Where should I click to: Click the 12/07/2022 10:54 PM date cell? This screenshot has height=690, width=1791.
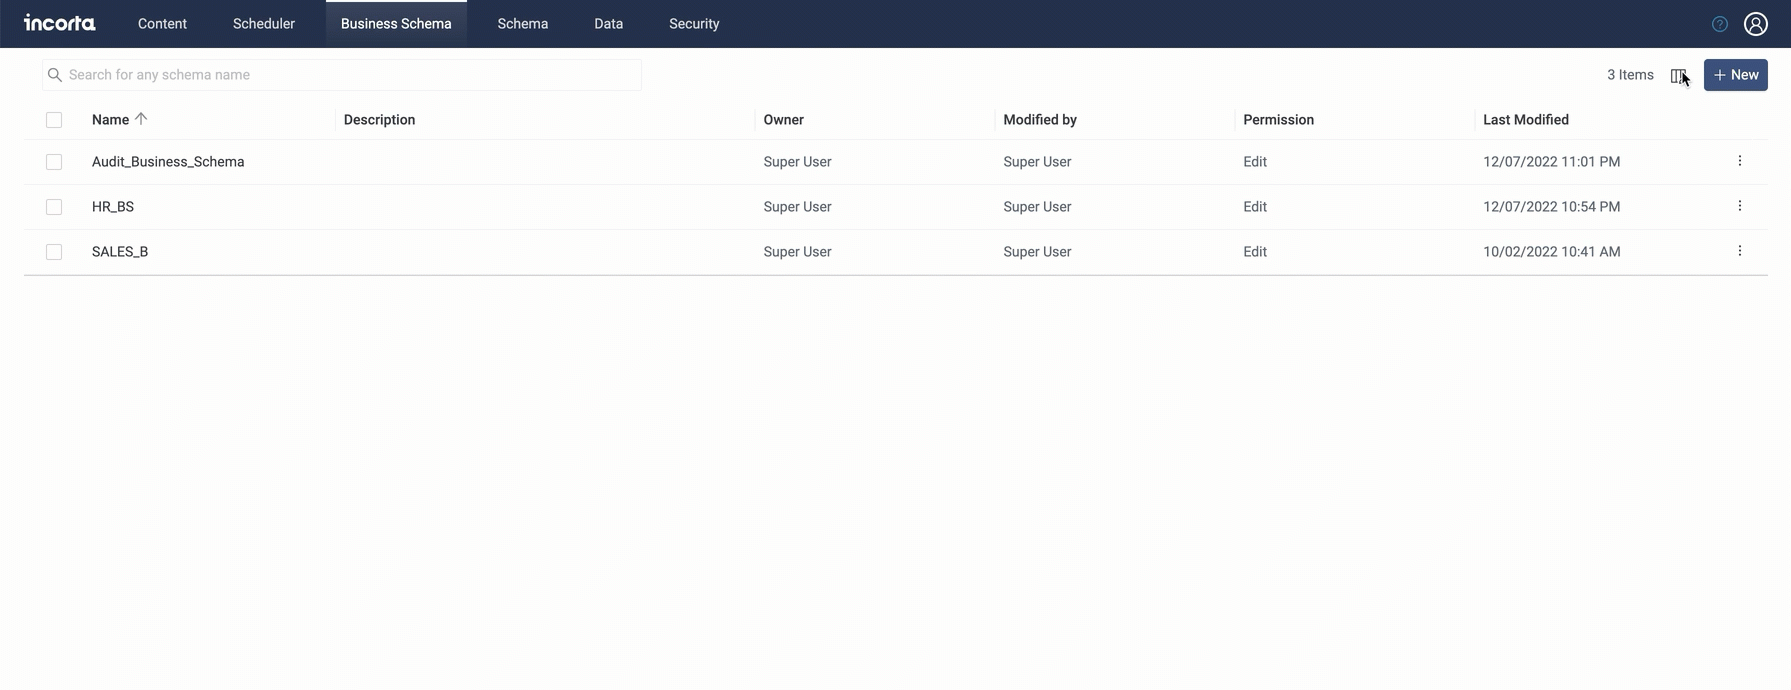1551,207
